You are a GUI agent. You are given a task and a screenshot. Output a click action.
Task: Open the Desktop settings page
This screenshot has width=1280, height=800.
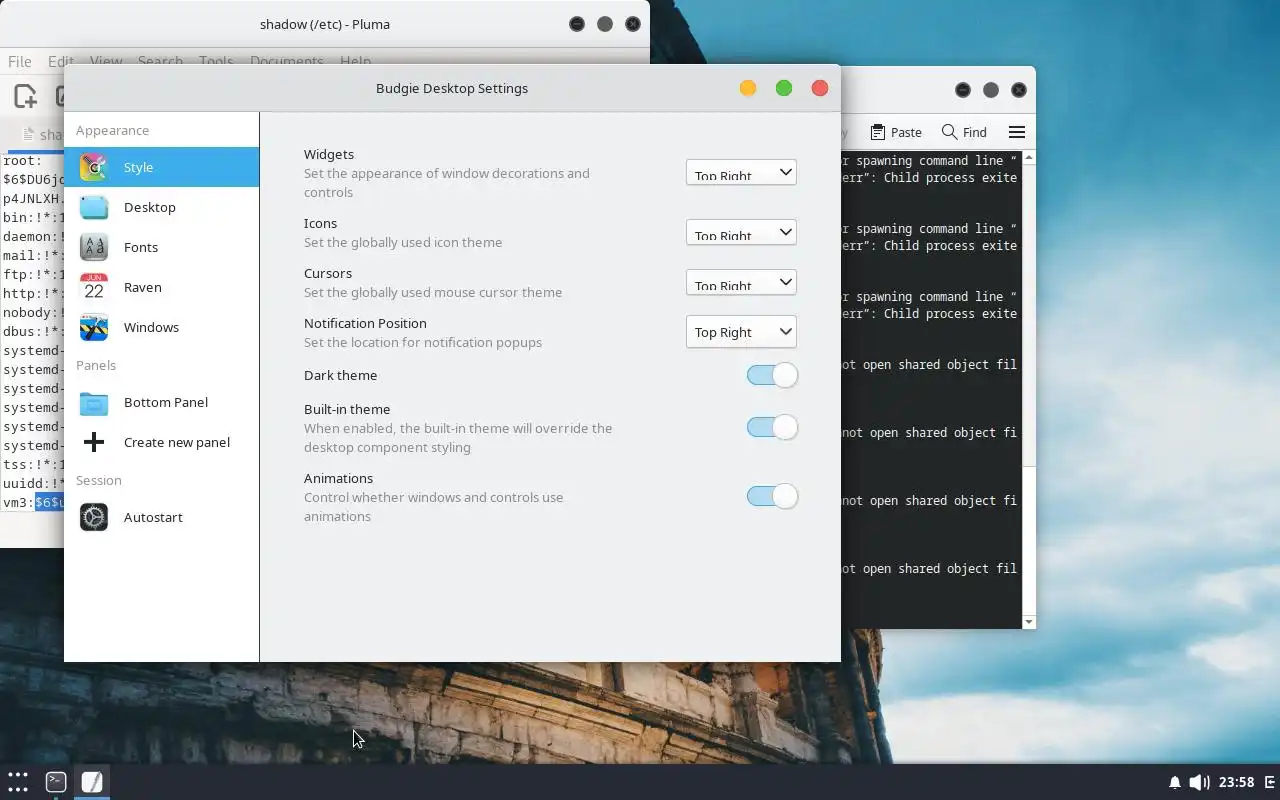click(x=161, y=207)
